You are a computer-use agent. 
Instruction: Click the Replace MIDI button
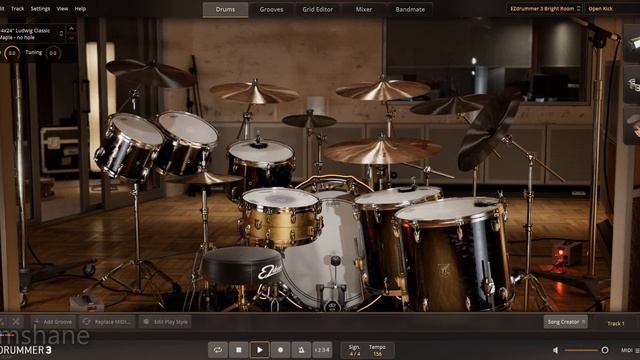click(108, 322)
